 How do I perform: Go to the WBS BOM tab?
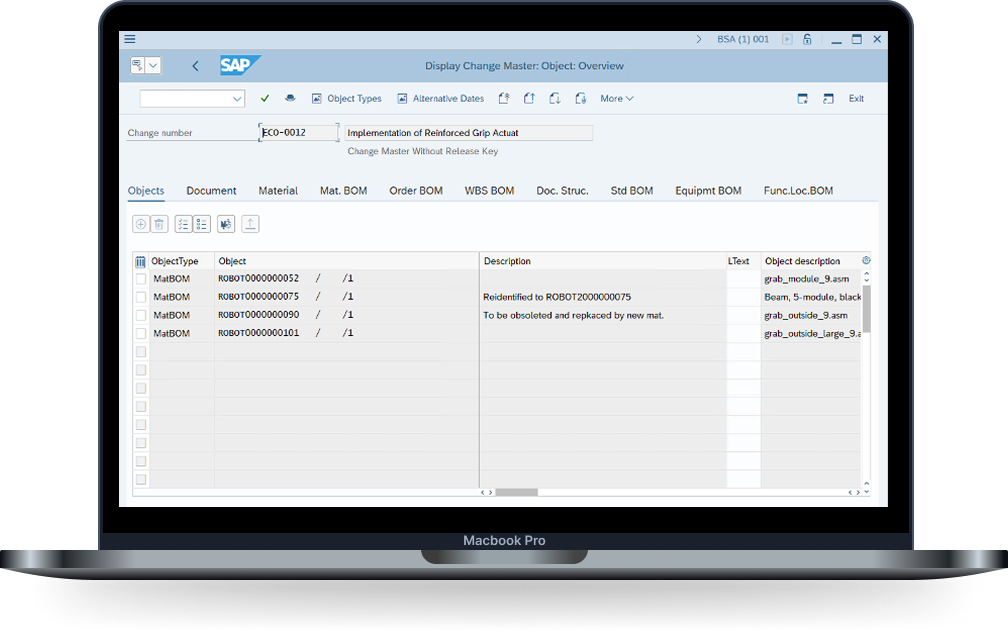489,191
